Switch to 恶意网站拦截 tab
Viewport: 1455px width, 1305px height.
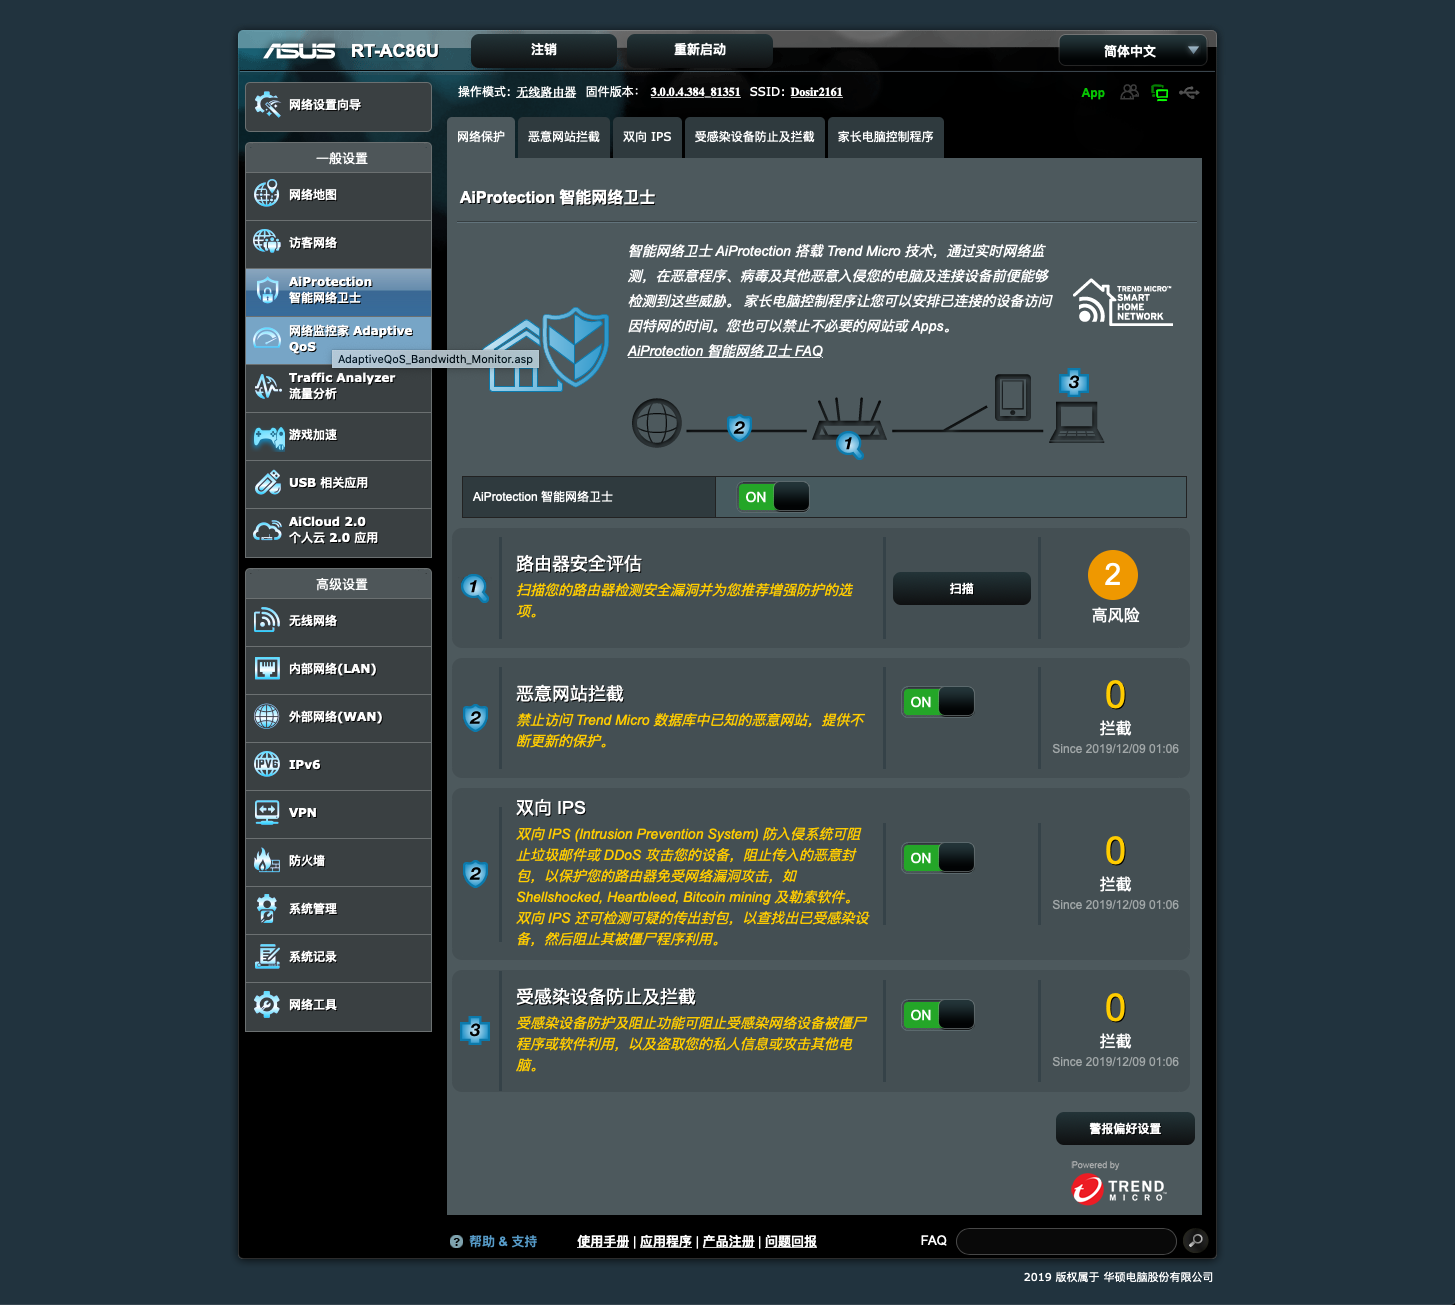(x=564, y=137)
